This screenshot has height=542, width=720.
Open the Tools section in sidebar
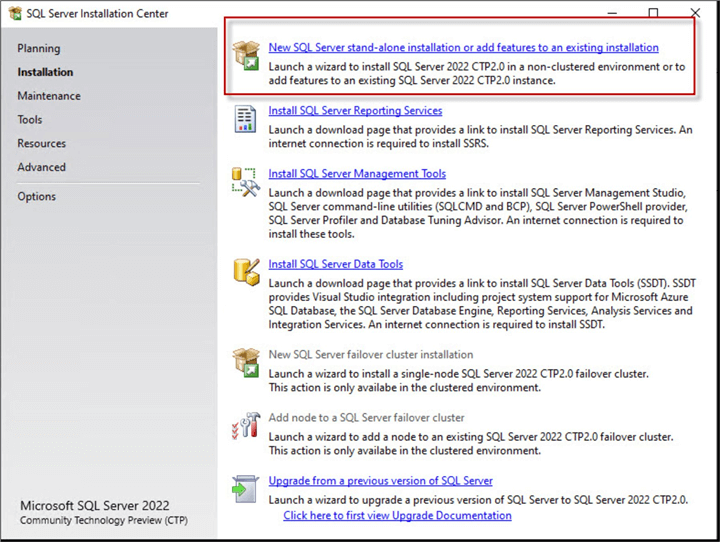click(29, 120)
